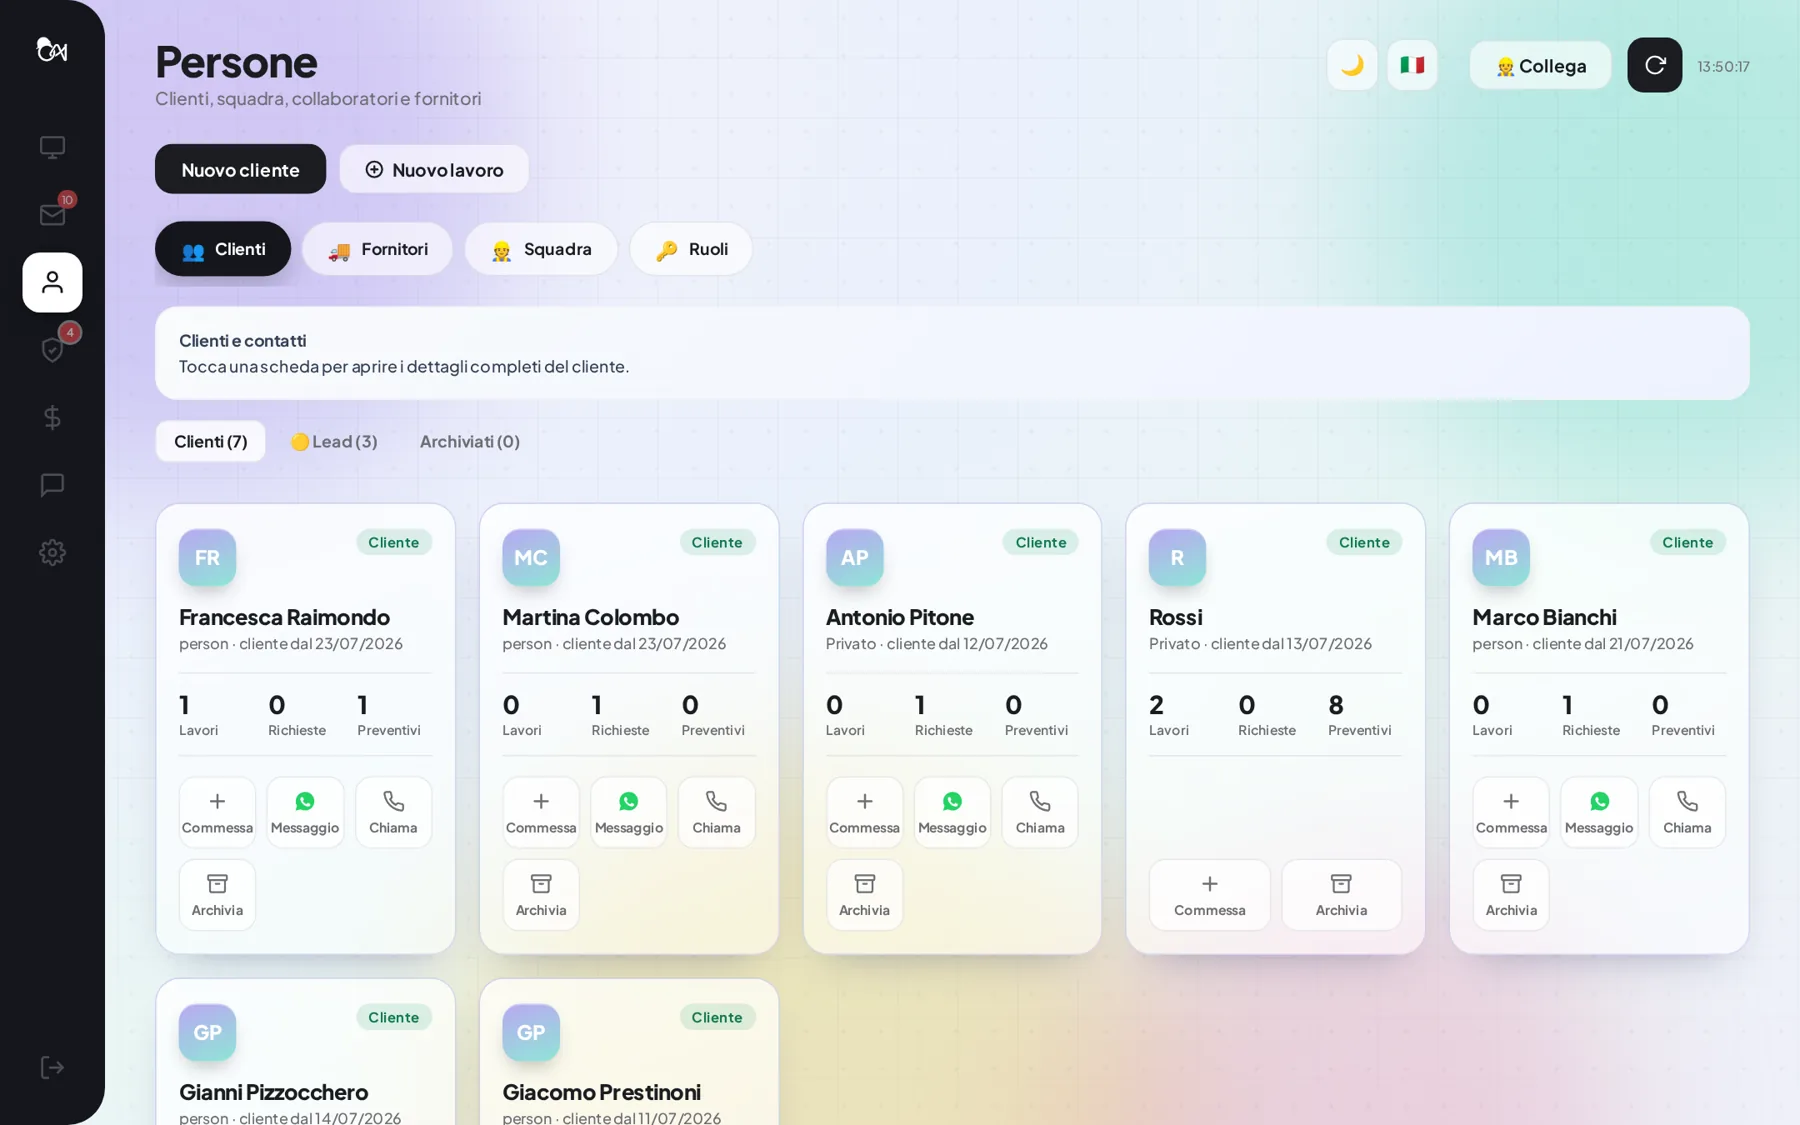Open Martina Colombo's MC avatar

(x=531, y=557)
